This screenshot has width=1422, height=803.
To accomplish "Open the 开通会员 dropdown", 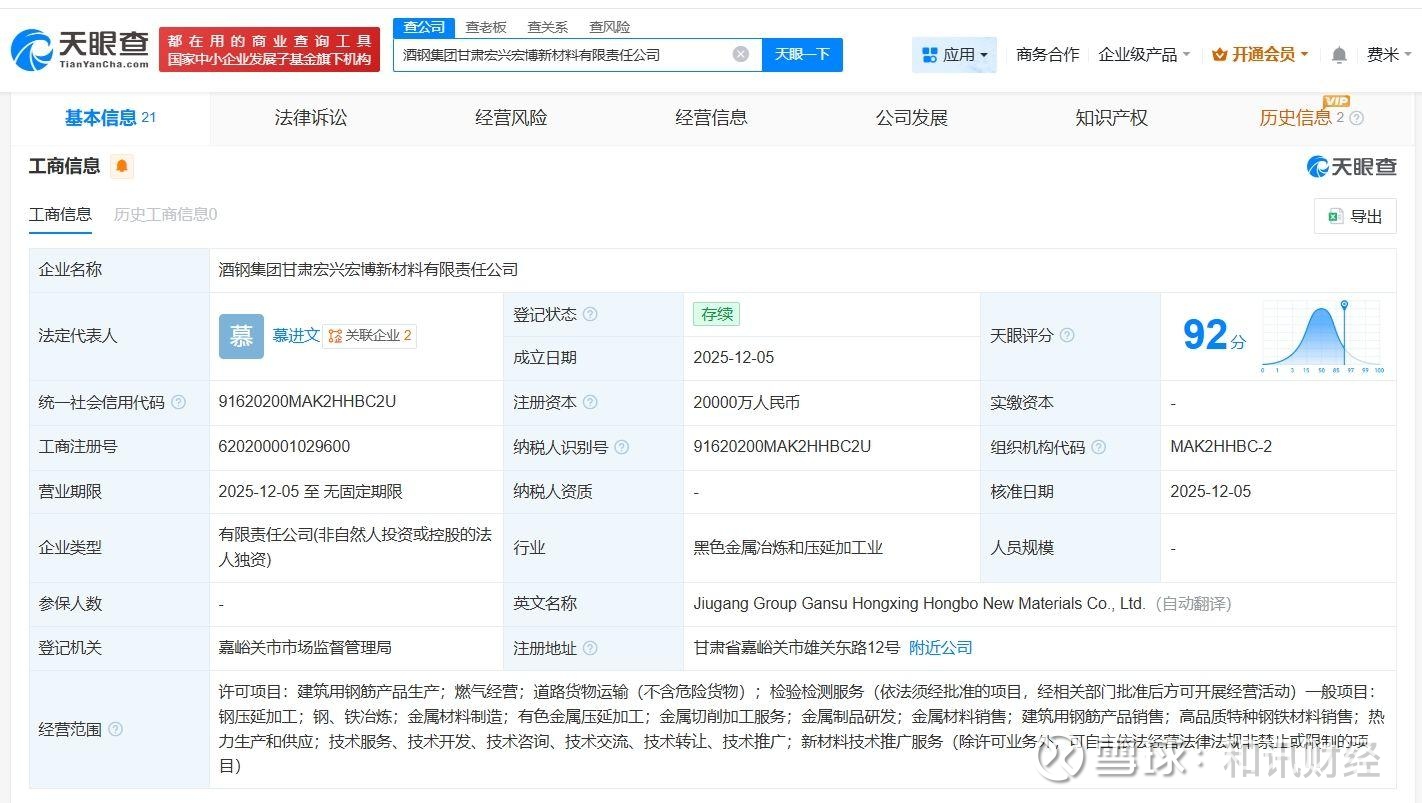I will click(x=1260, y=55).
